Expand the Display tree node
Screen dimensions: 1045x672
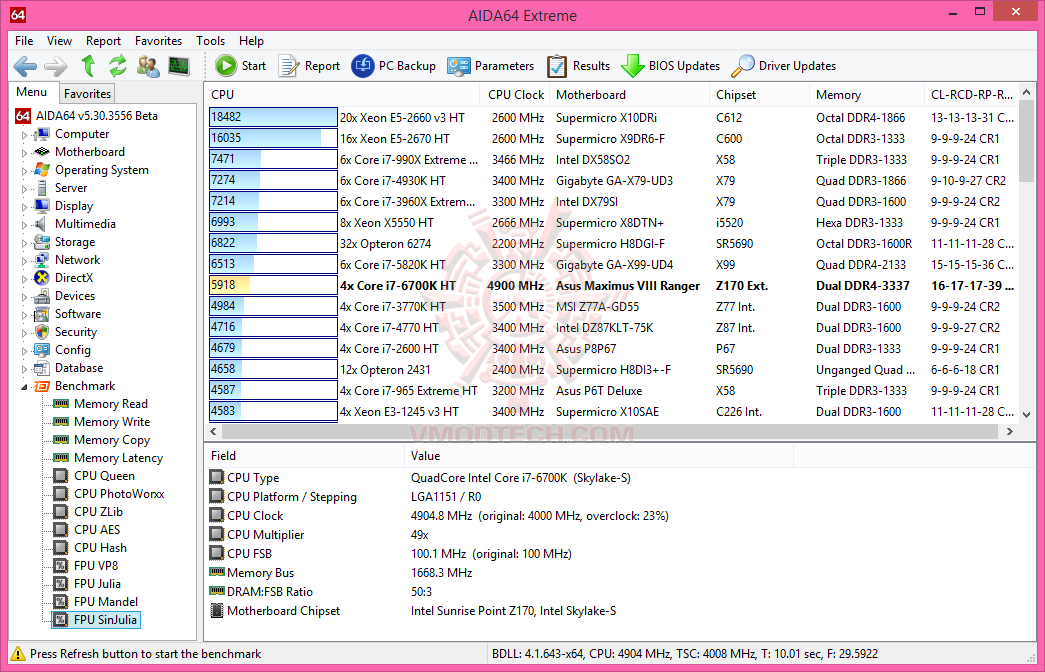(x=25, y=207)
